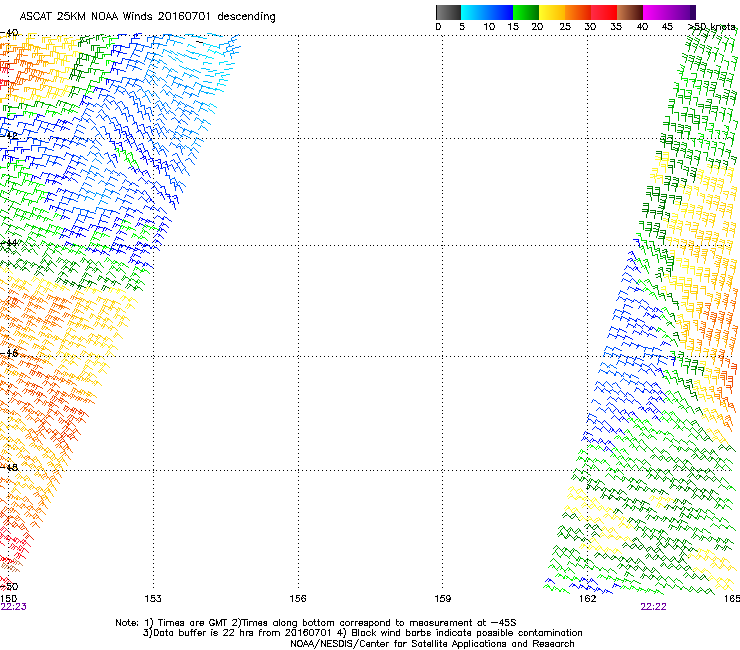Screen dimensions: 740x650
Task: Click the '-40' latitude axis label
Action: 9,33
